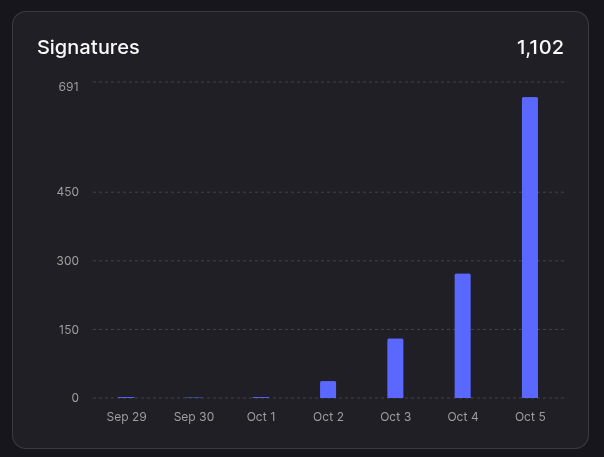Click the '150' y-axis value
This screenshot has width=604, height=457.
click(x=69, y=329)
